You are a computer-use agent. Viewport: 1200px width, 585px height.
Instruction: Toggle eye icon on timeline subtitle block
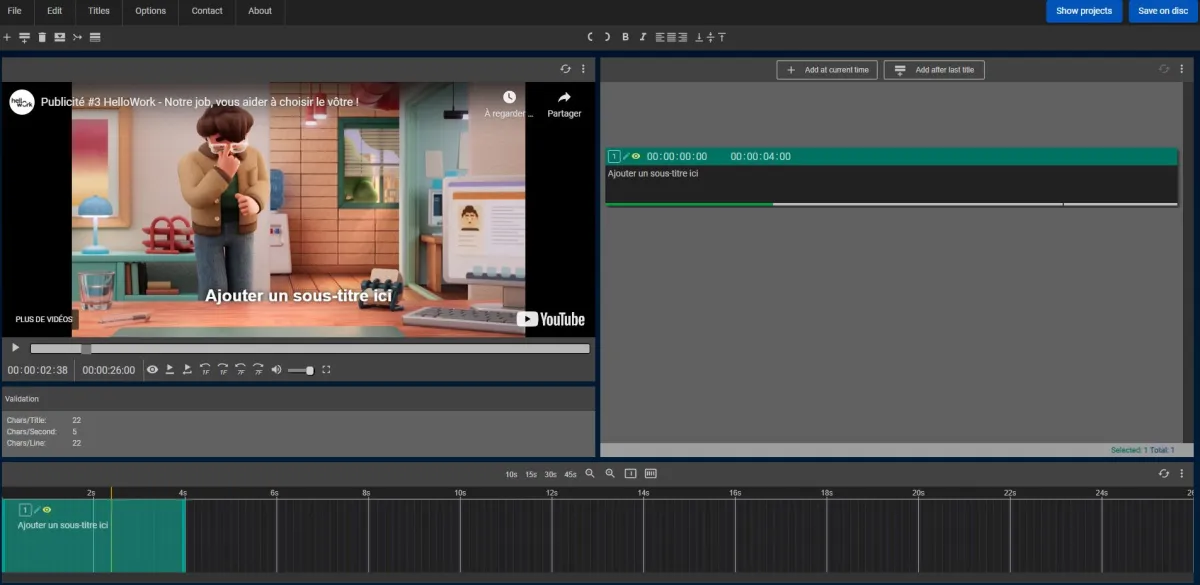coord(47,510)
